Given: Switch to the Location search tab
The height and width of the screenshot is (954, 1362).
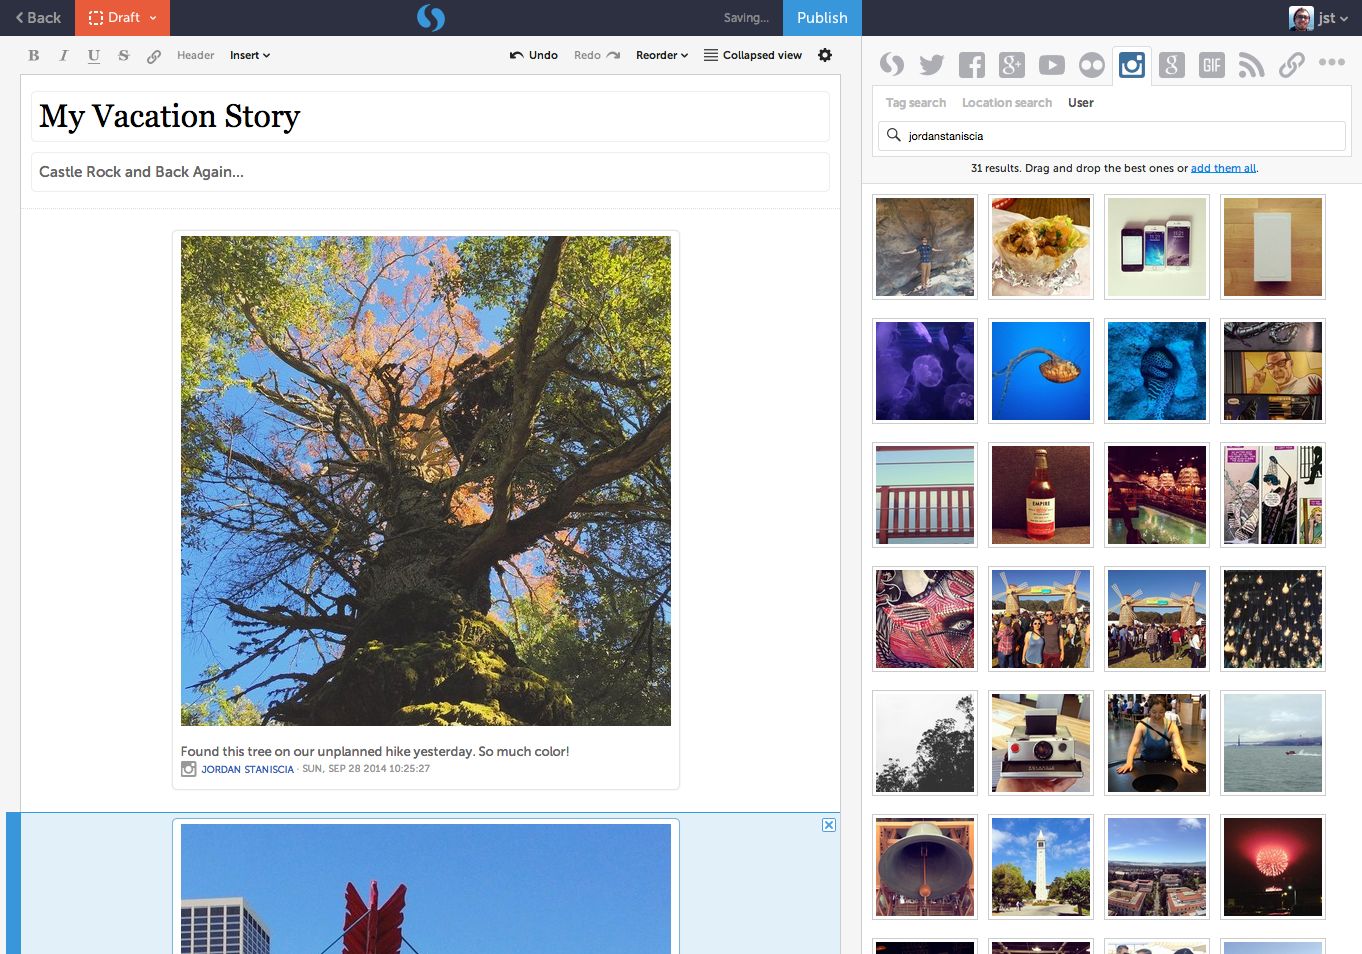Looking at the screenshot, I should (x=1007, y=102).
